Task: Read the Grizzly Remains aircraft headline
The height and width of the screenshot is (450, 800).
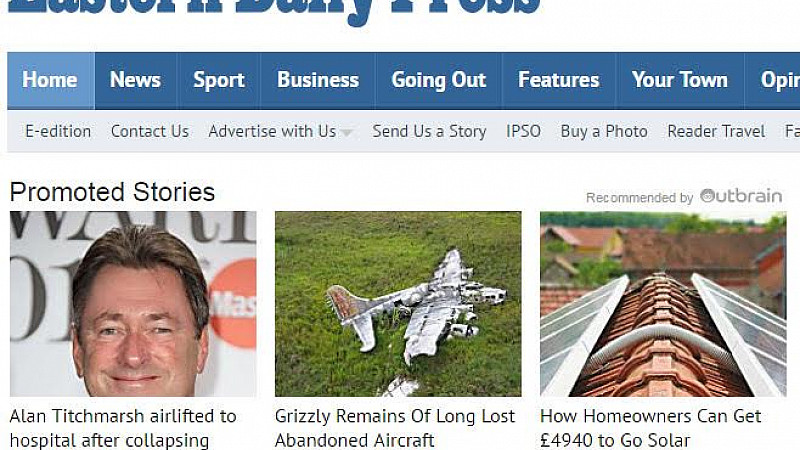Action: click(x=394, y=428)
